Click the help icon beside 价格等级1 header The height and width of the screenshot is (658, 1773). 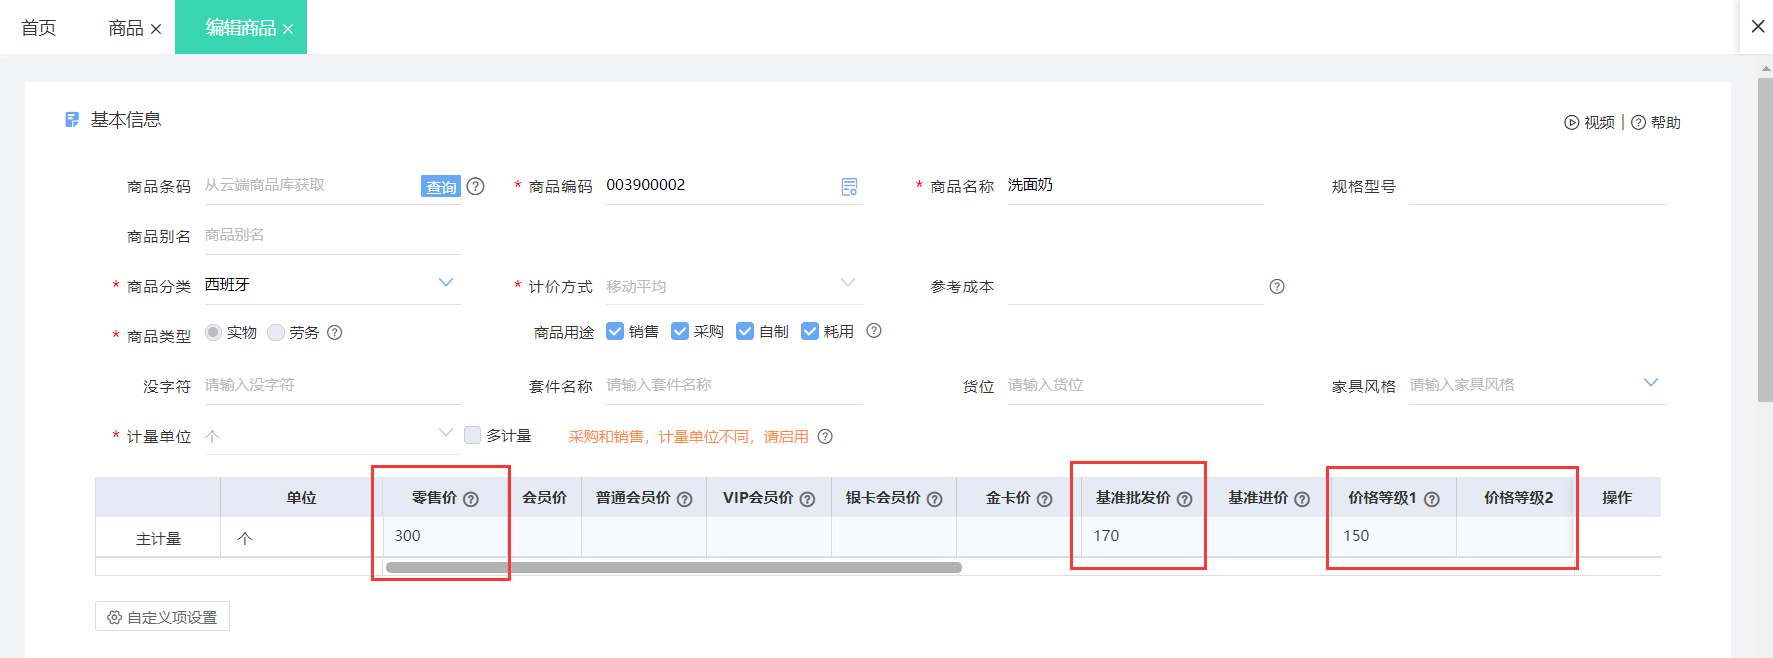(x=1432, y=499)
